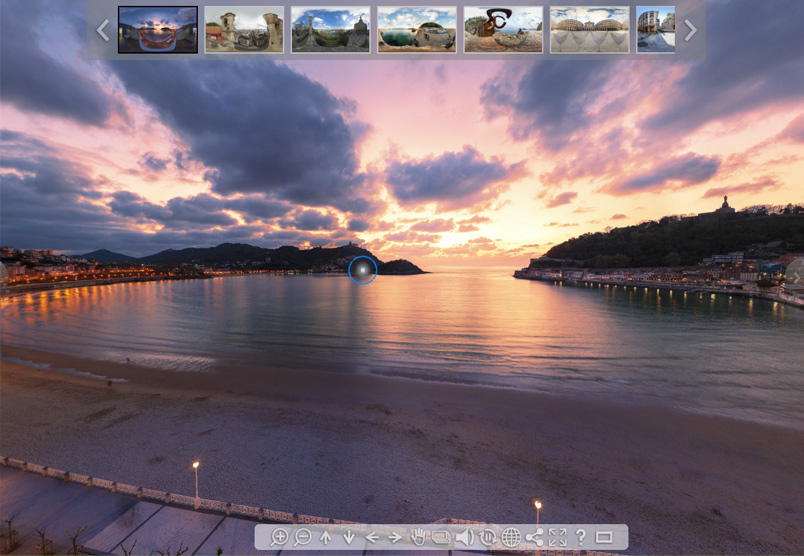Mute sound with the speaker icon
This screenshot has width=804, height=556.
coord(465,537)
